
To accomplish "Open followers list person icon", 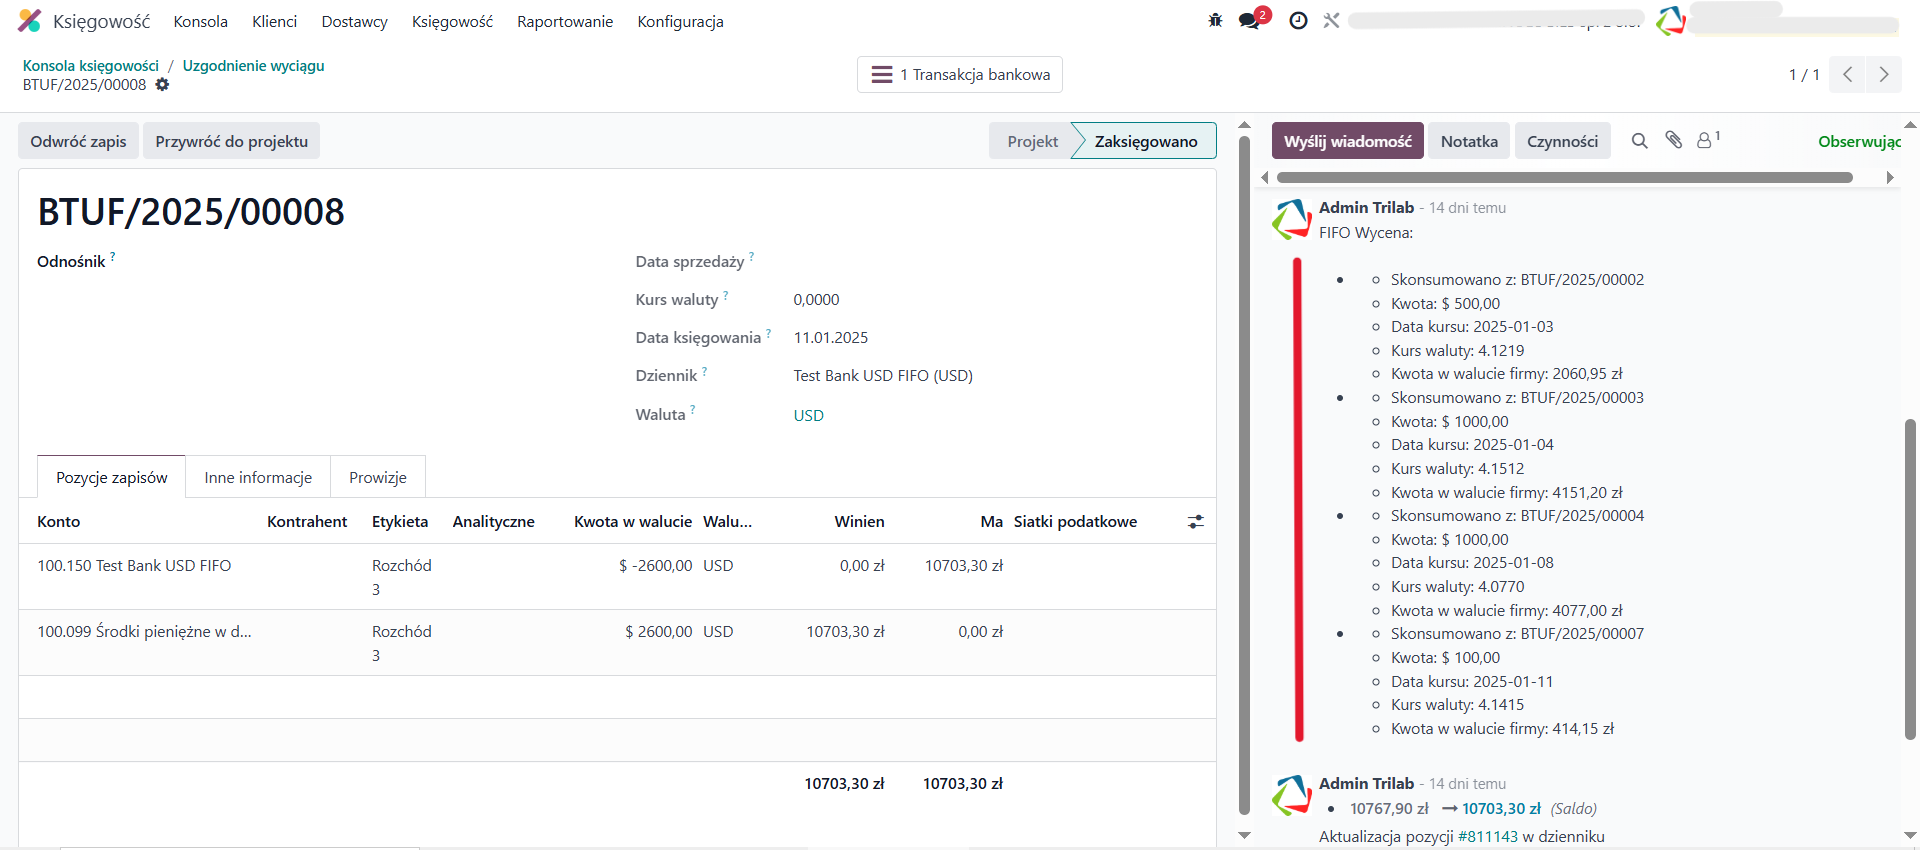I will [1705, 141].
